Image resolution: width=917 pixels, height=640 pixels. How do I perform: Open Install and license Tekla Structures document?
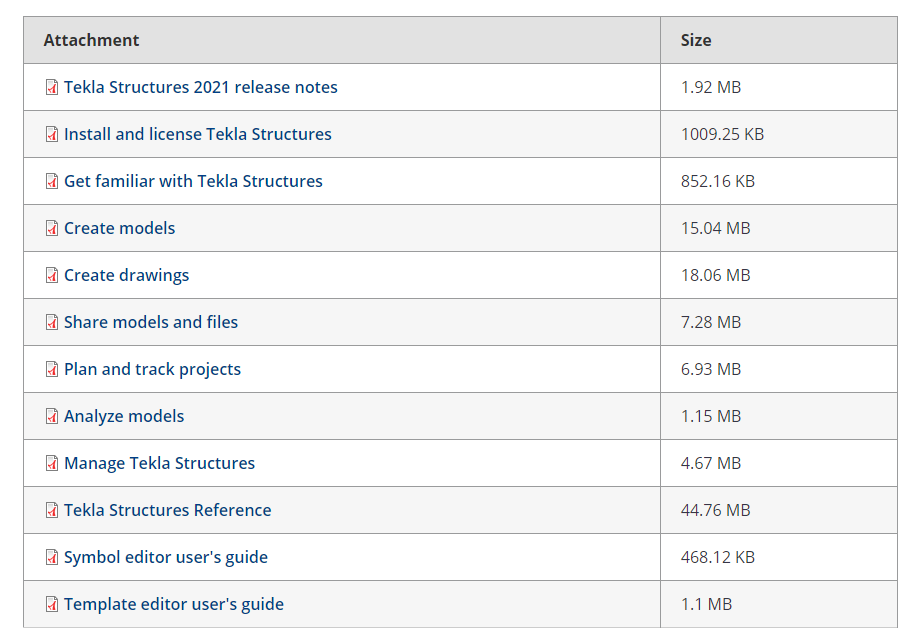click(198, 135)
